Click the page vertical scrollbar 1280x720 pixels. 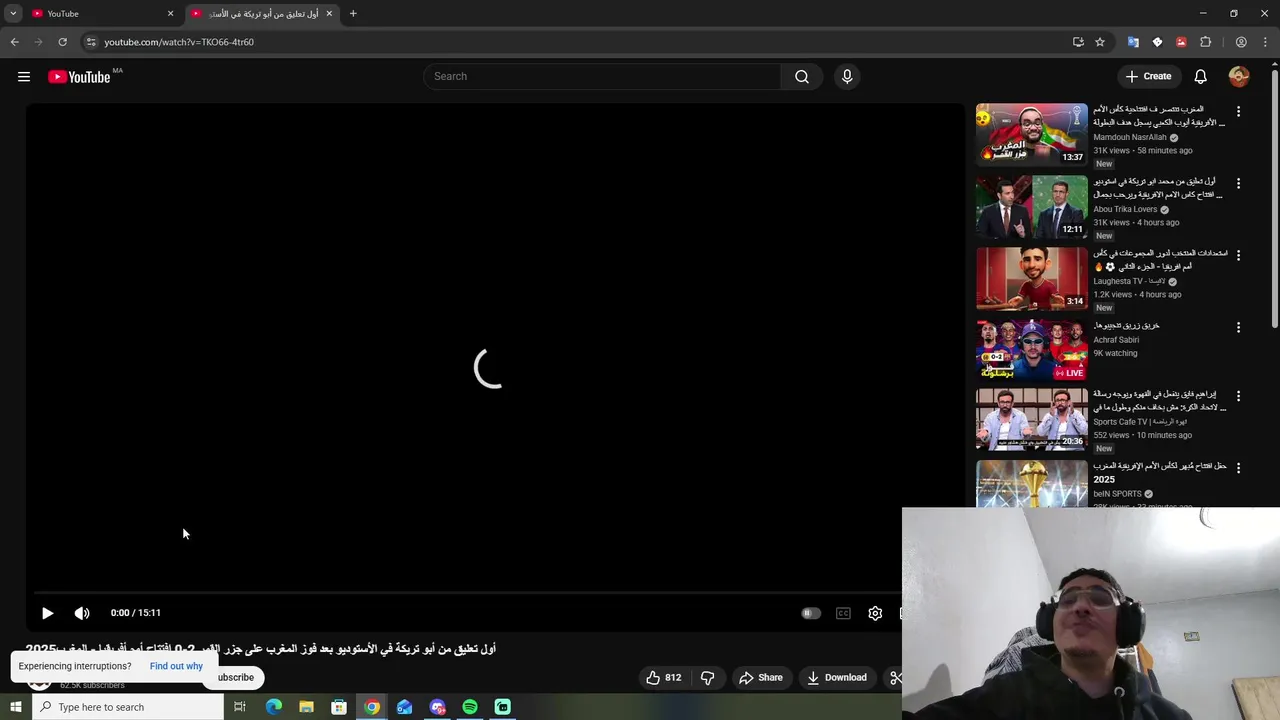point(1274,200)
